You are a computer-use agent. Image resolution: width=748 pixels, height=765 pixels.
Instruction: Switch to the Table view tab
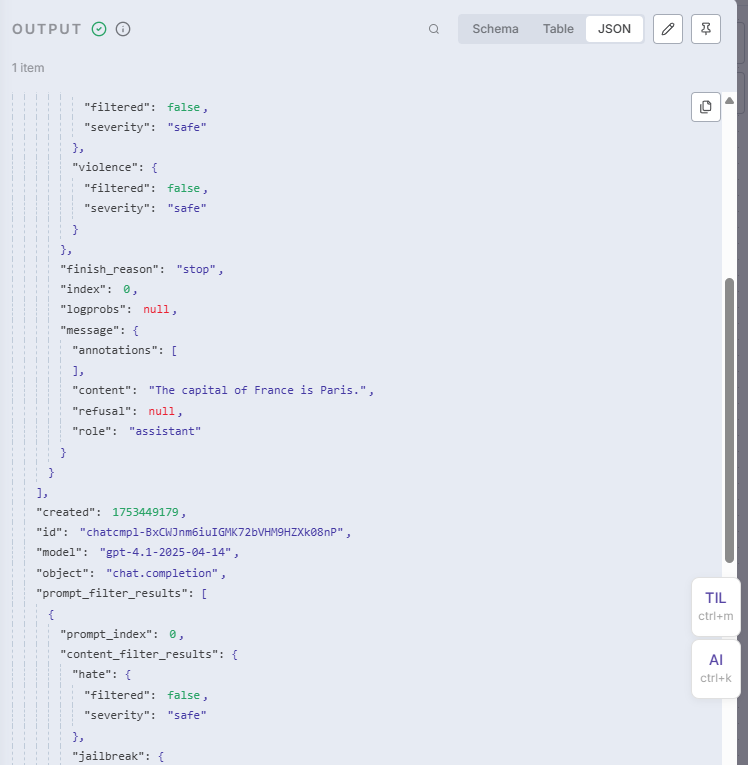(558, 29)
